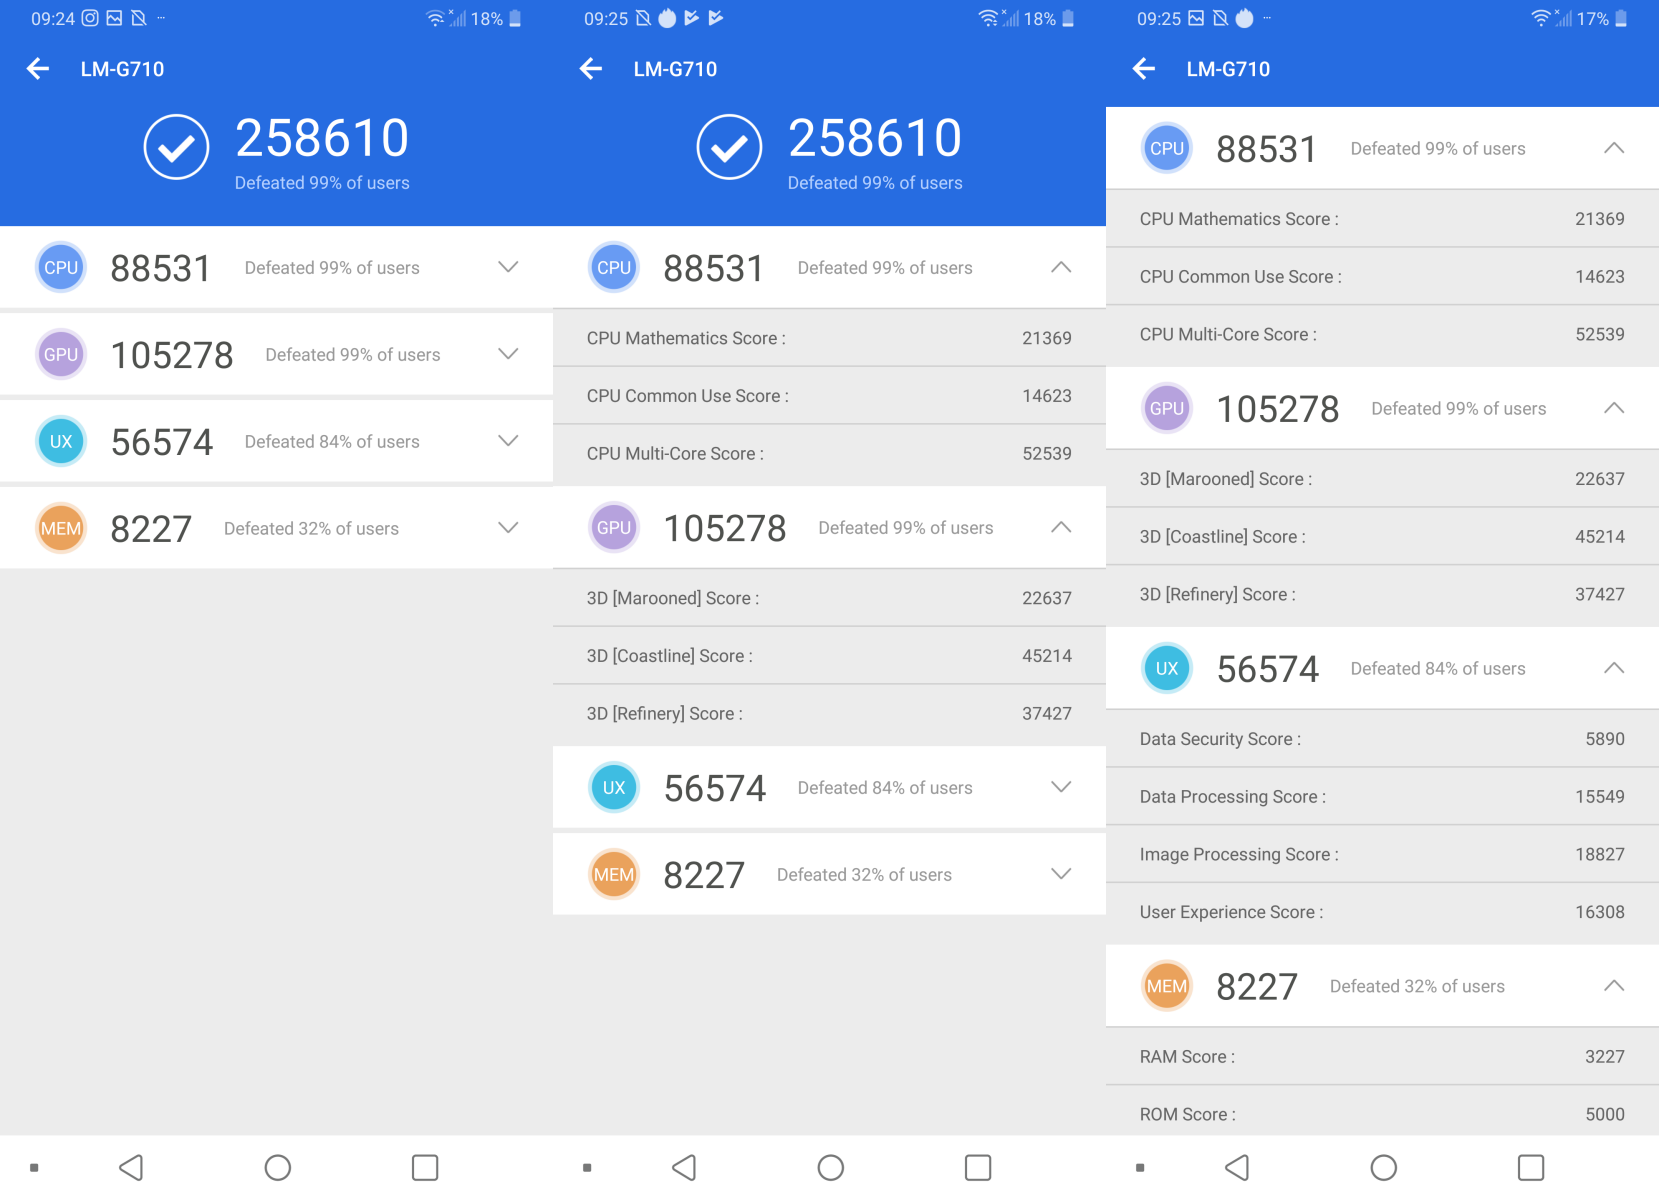Tap Android home circle in the 09:24 screen

click(278, 1167)
